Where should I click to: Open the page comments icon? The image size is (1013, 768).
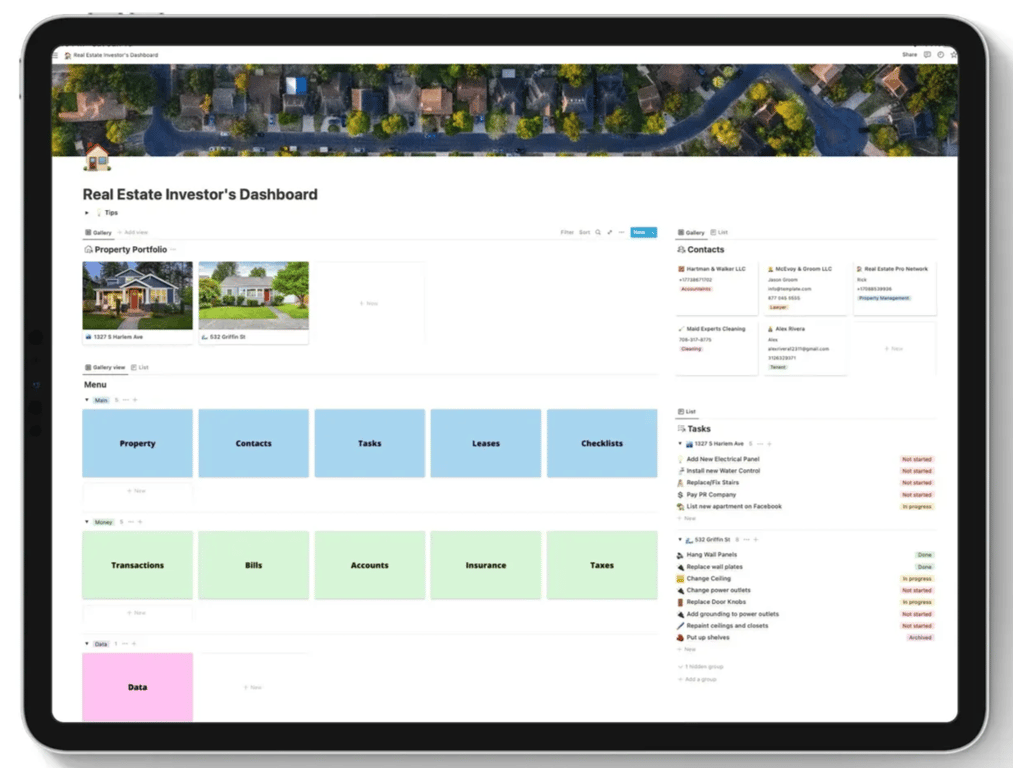(928, 55)
